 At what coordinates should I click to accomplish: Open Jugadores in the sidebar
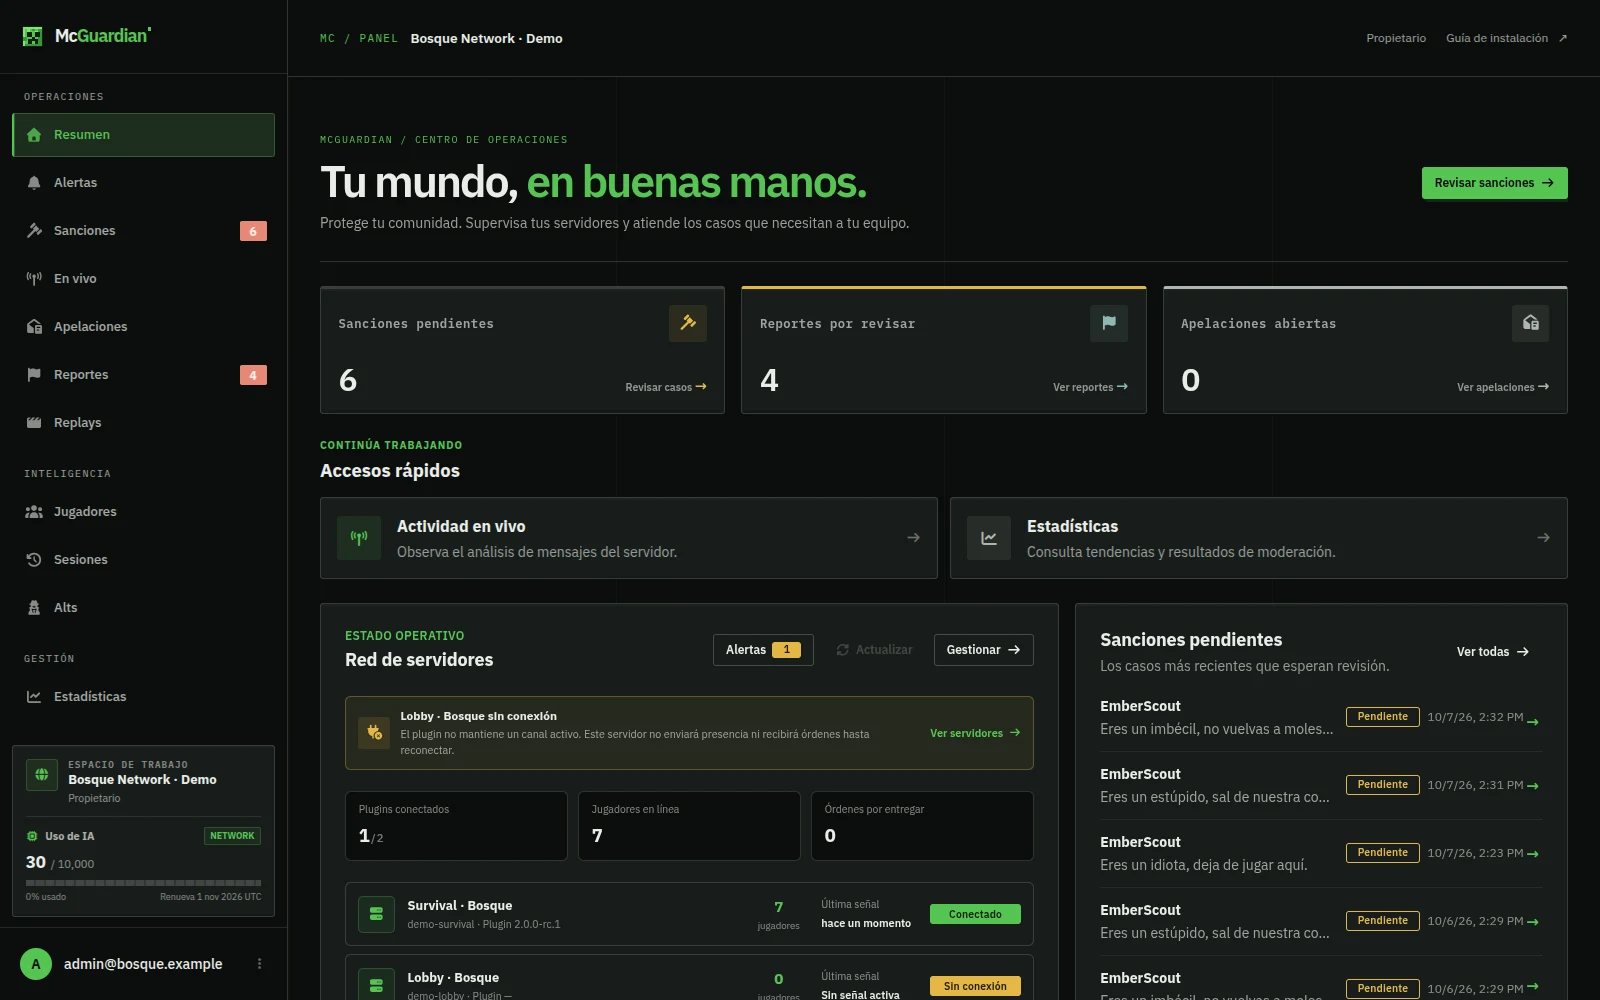pyautogui.click(x=143, y=512)
